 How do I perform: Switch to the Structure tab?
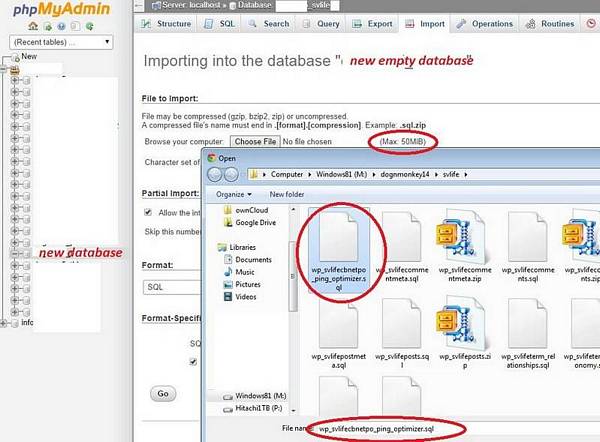point(168,23)
